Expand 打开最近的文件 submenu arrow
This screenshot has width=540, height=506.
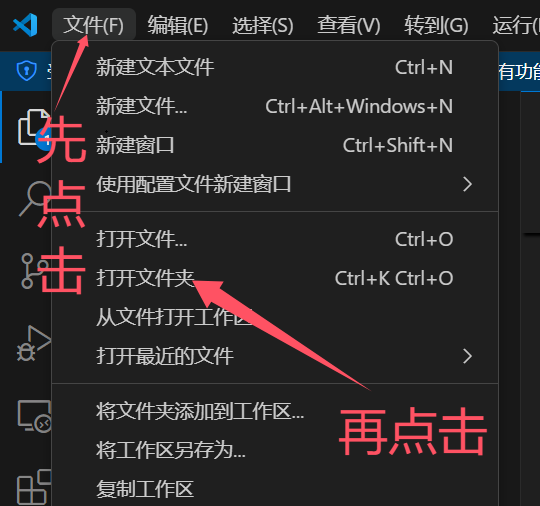(x=467, y=356)
